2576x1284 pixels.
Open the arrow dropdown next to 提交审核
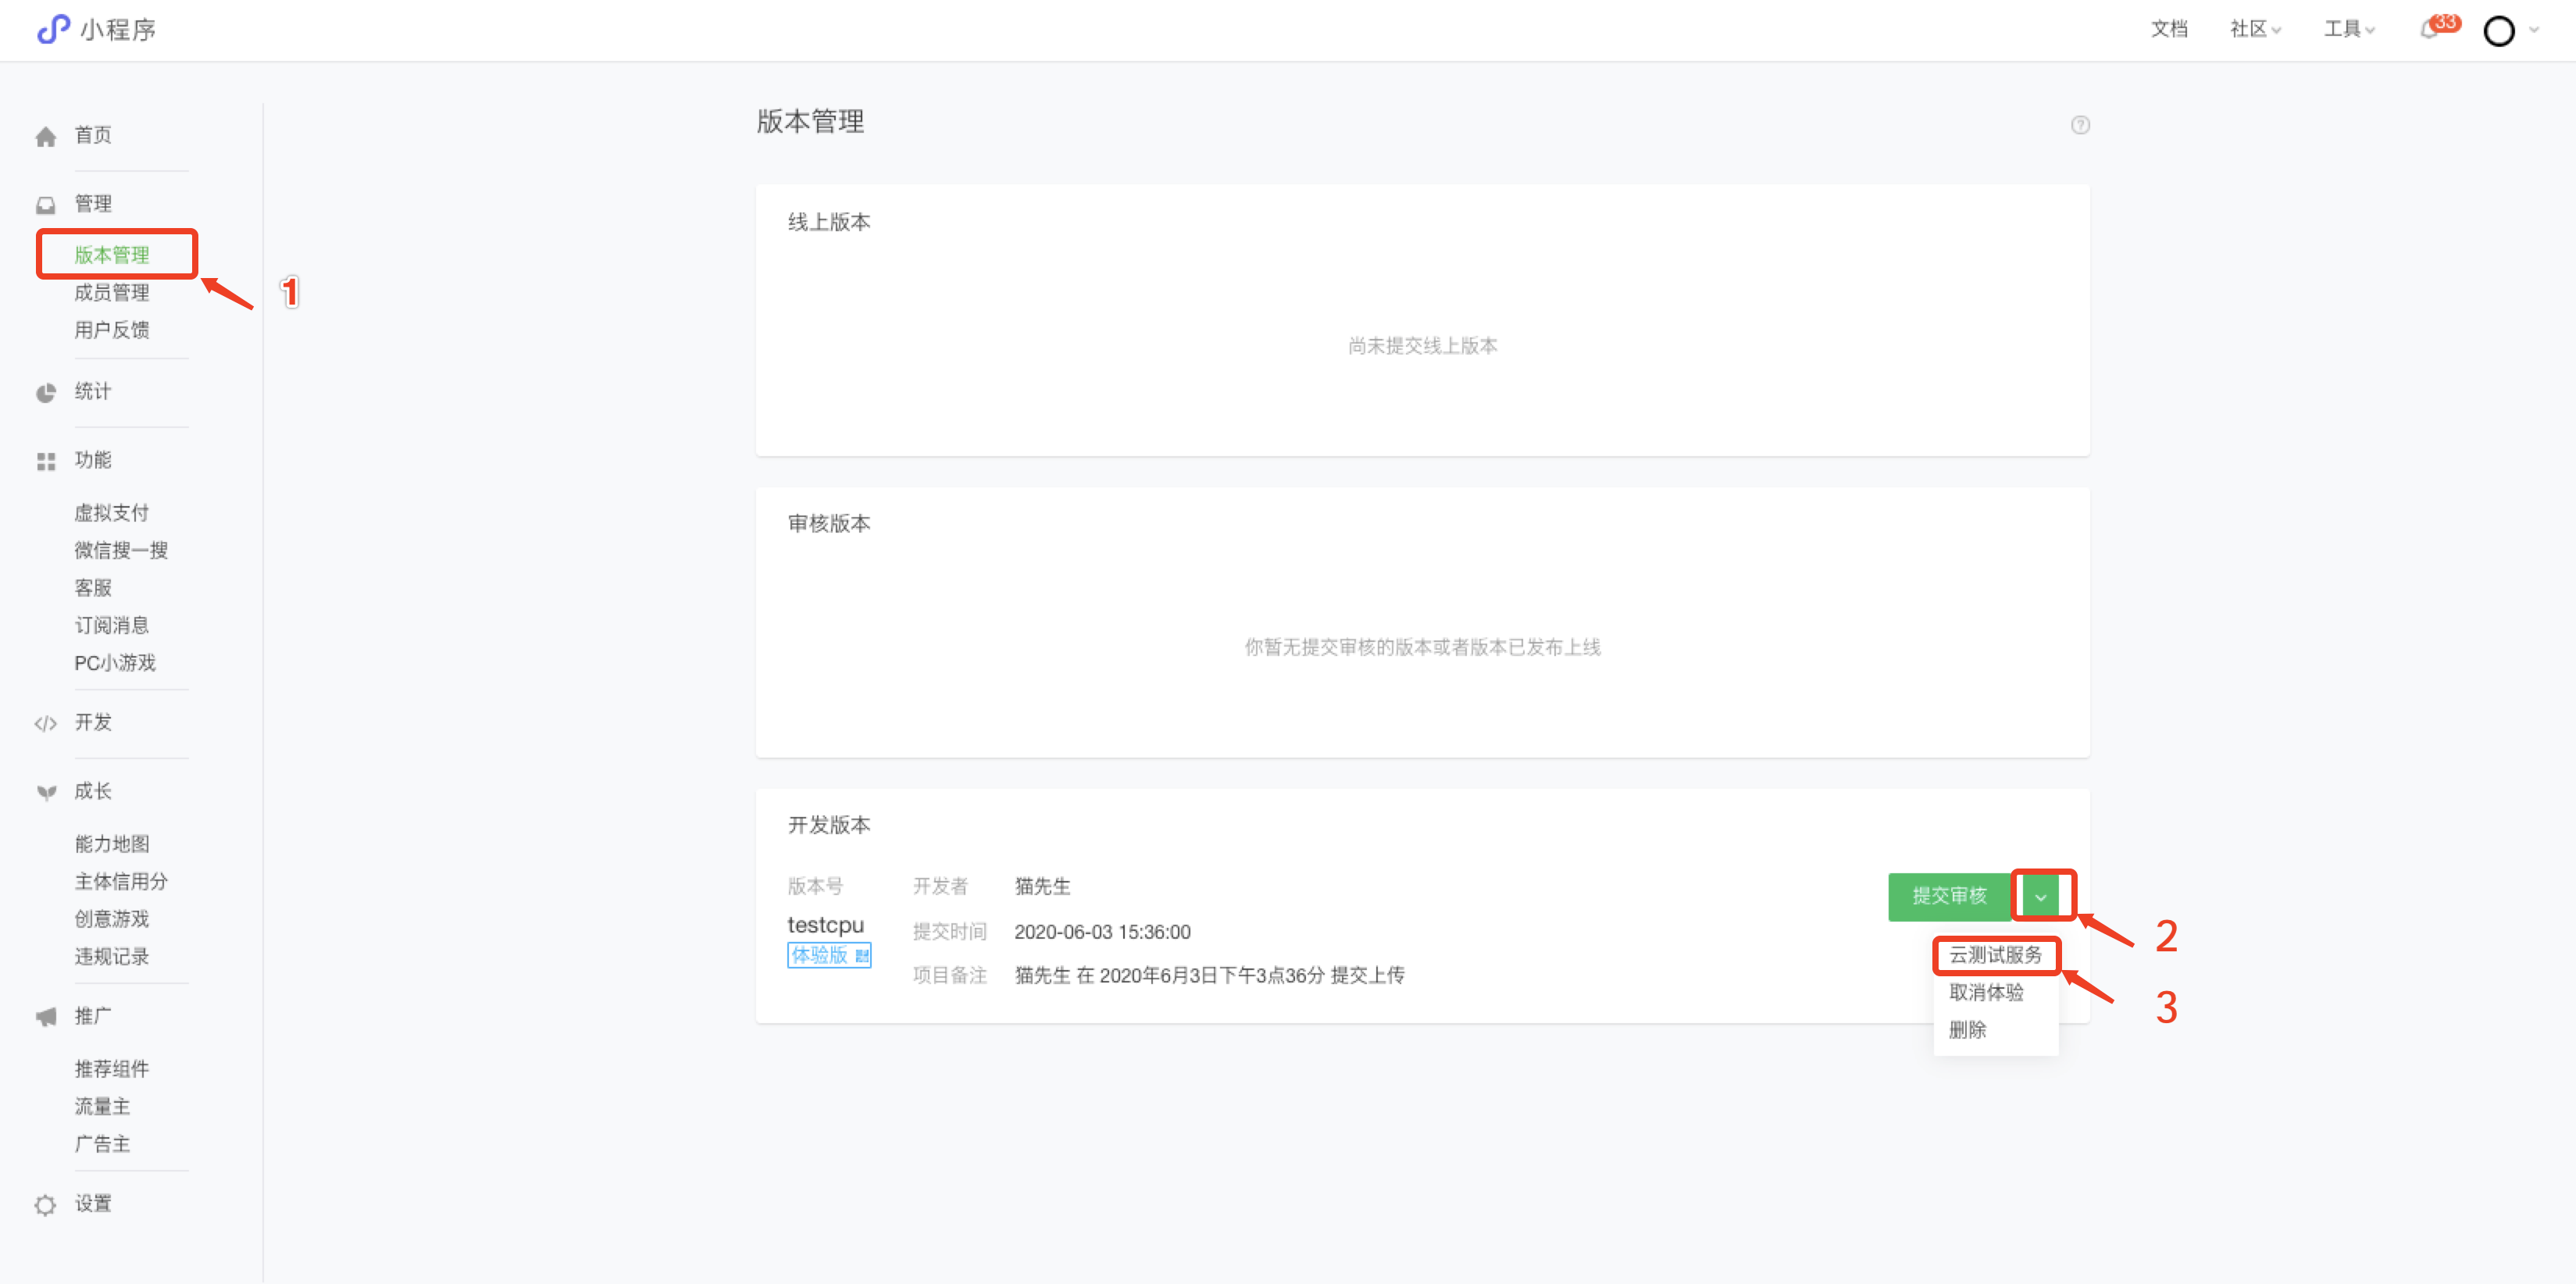pyautogui.click(x=2040, y=897)
